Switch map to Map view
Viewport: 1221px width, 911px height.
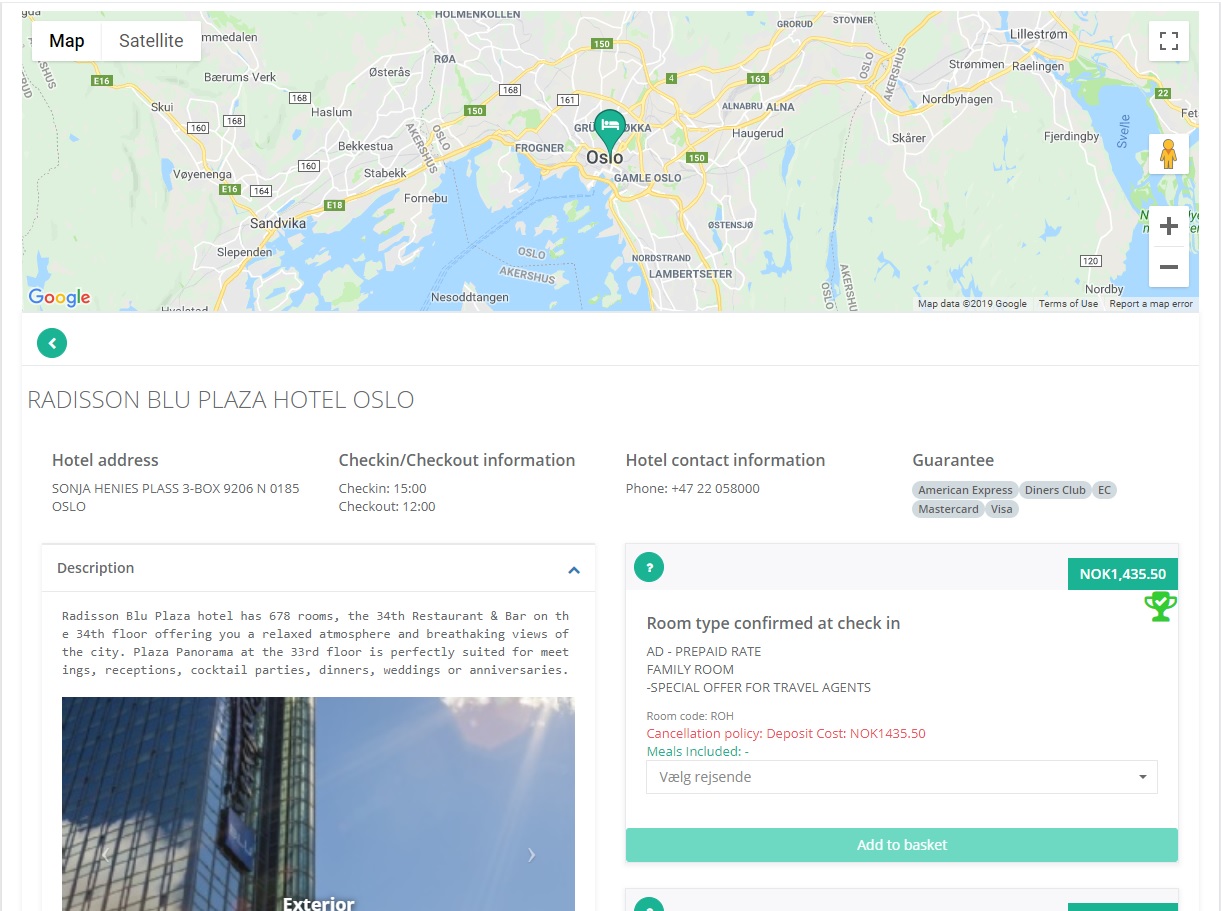click(x=67, y=41)
